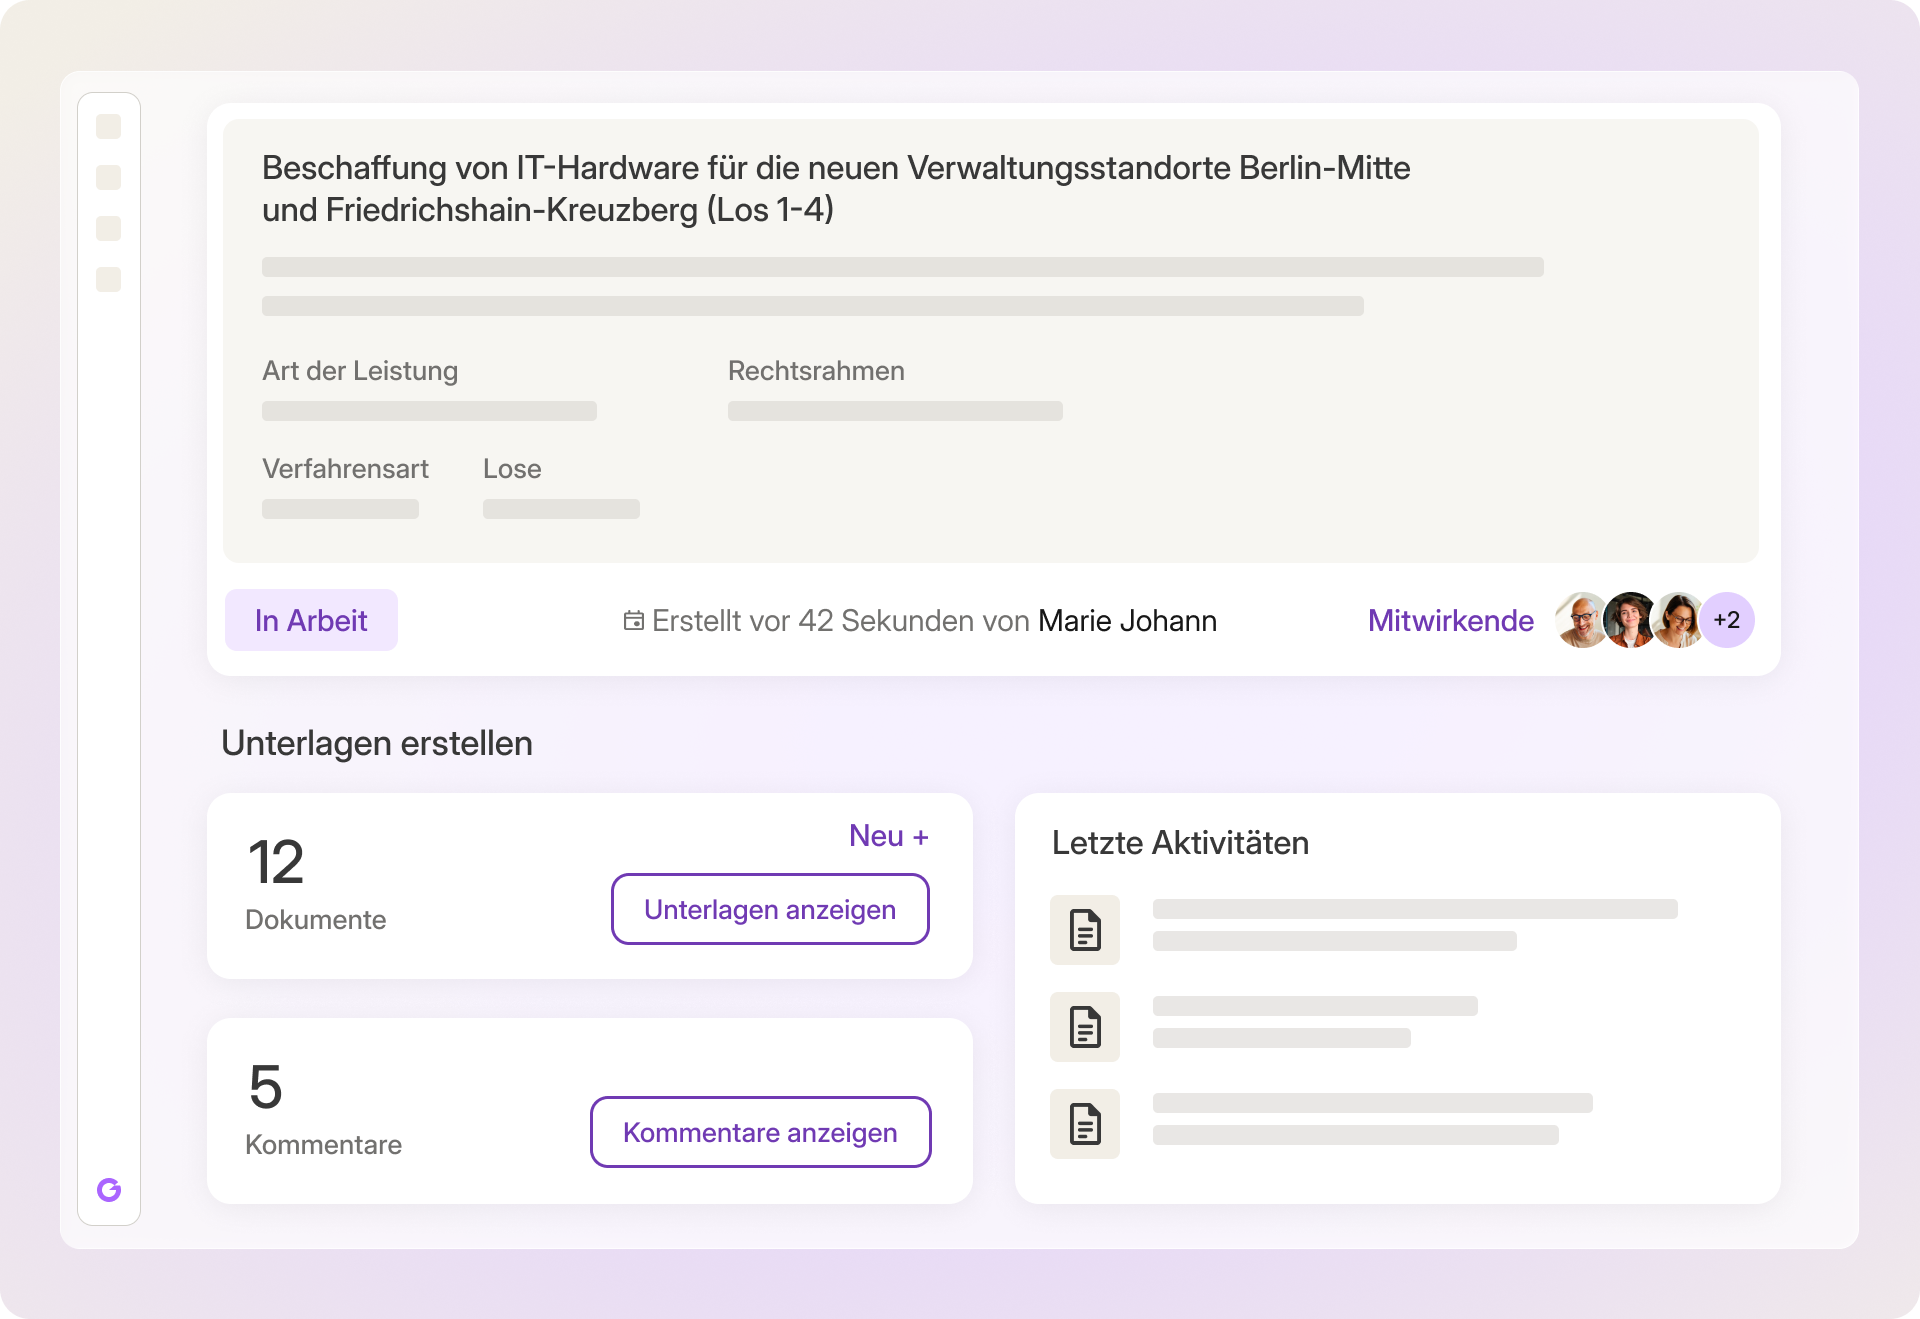Click the first sidebar placeholder icon

pyautogui.click(x=108, y=126)
